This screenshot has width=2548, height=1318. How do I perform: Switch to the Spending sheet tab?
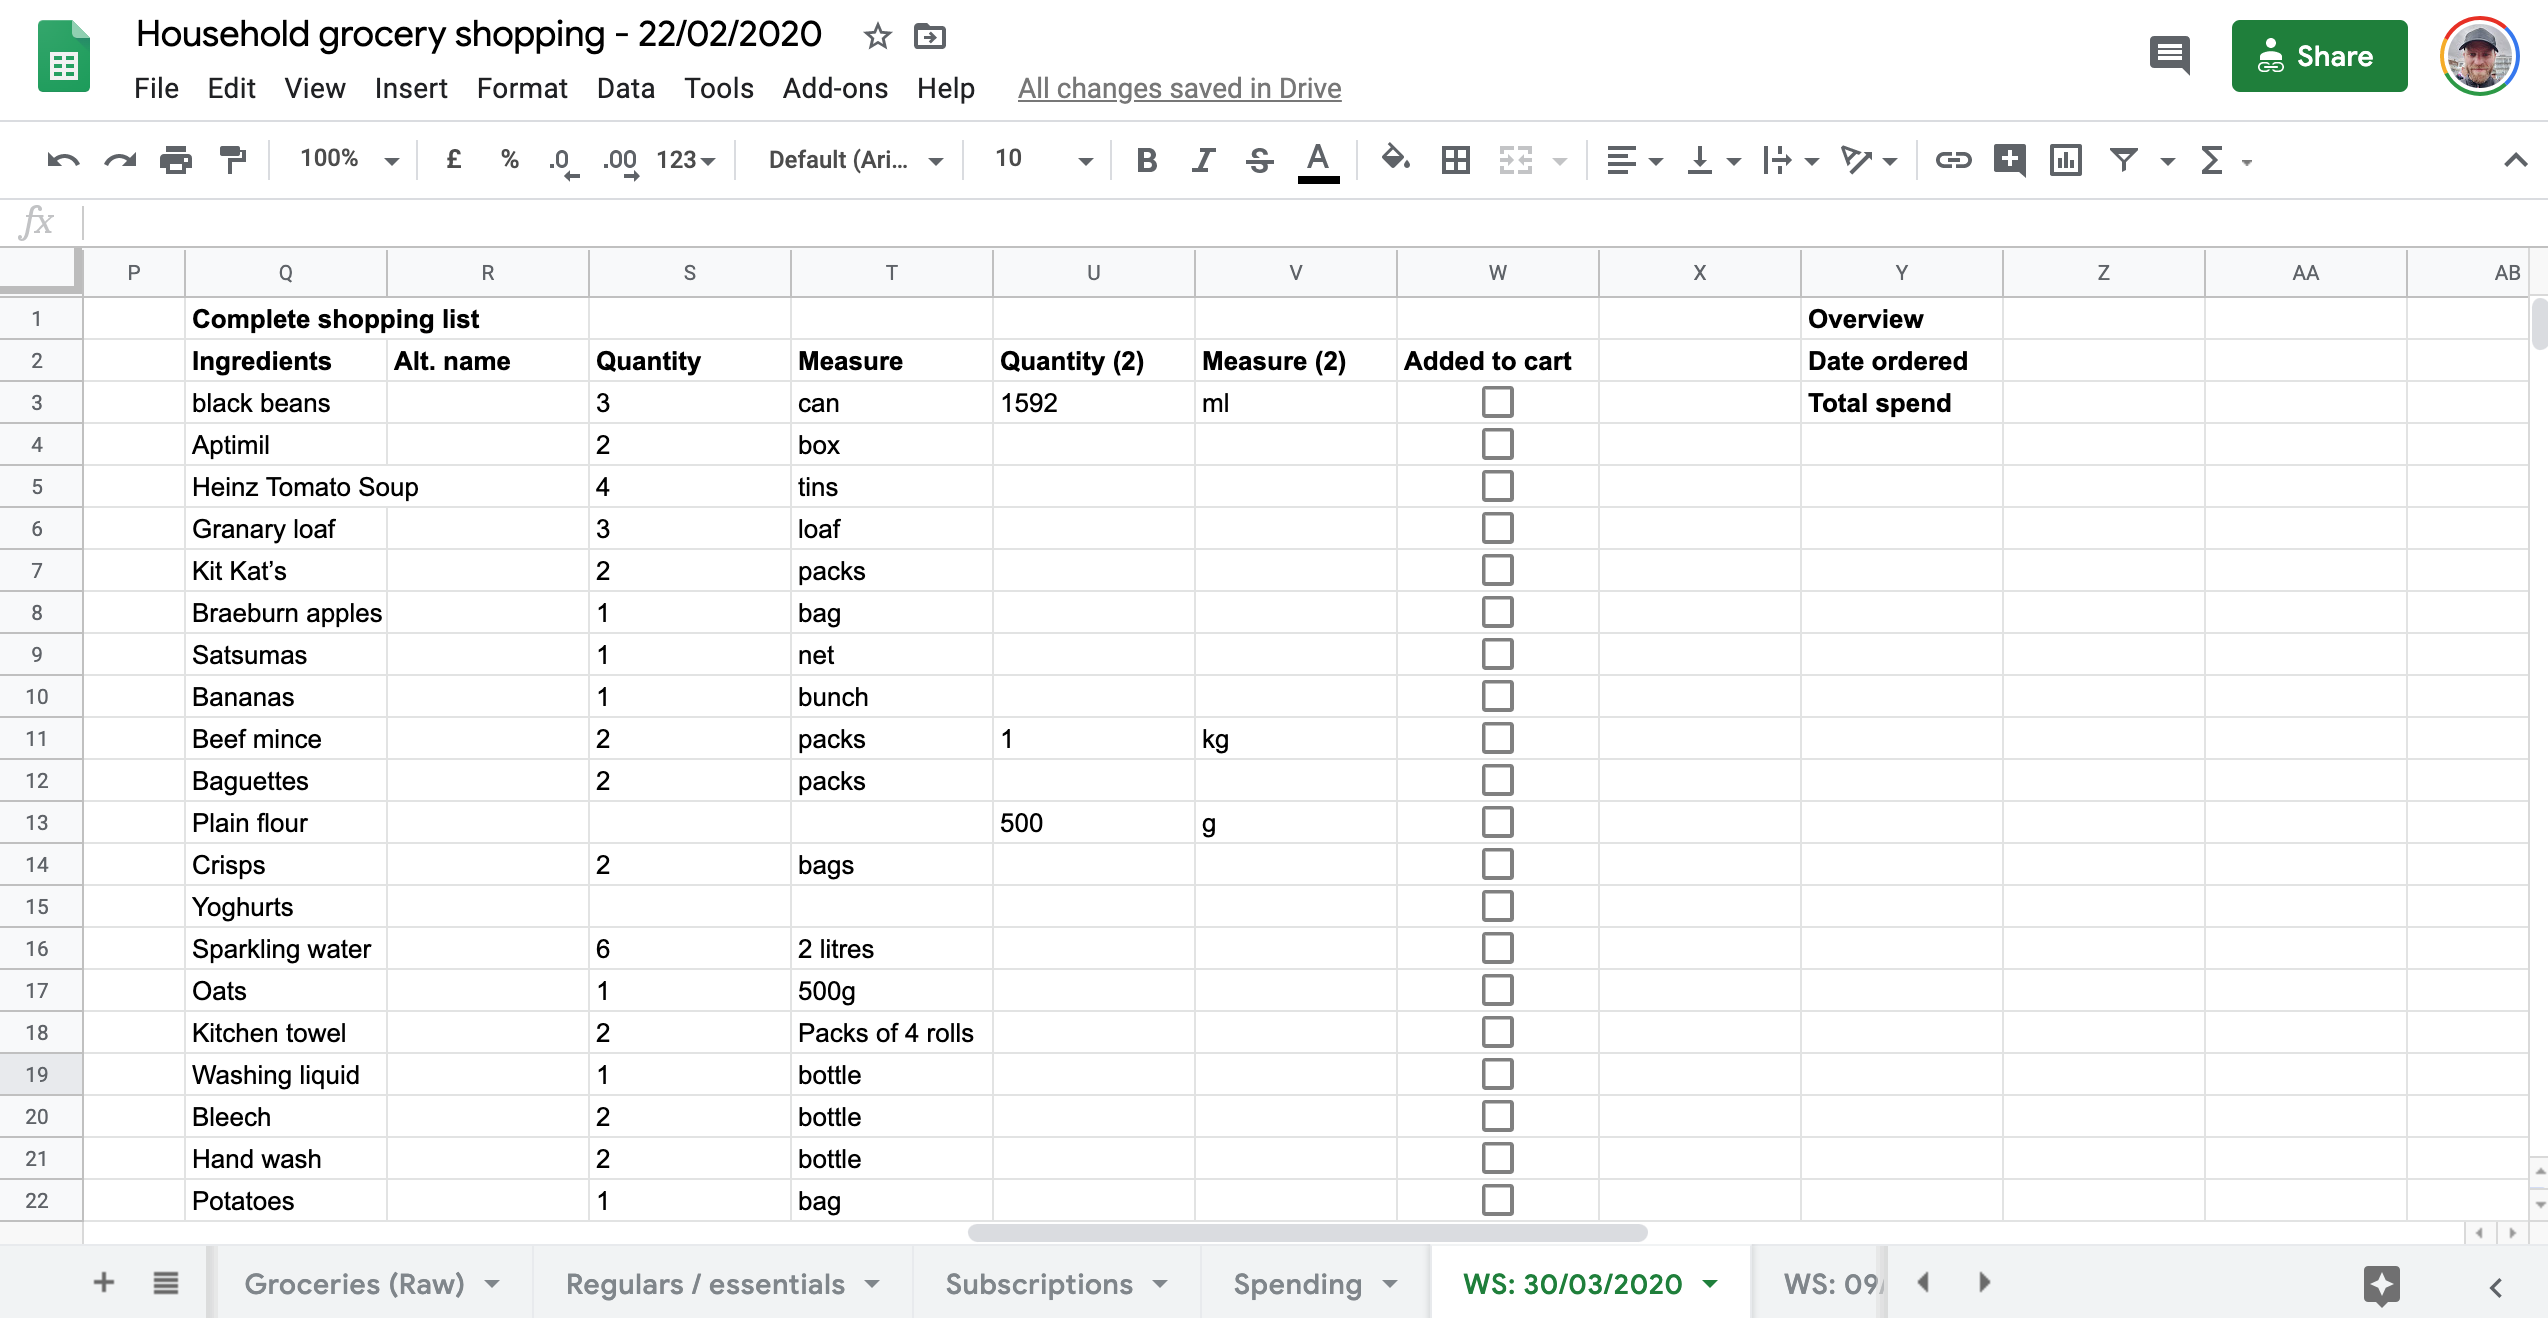pos(1316,1283)
